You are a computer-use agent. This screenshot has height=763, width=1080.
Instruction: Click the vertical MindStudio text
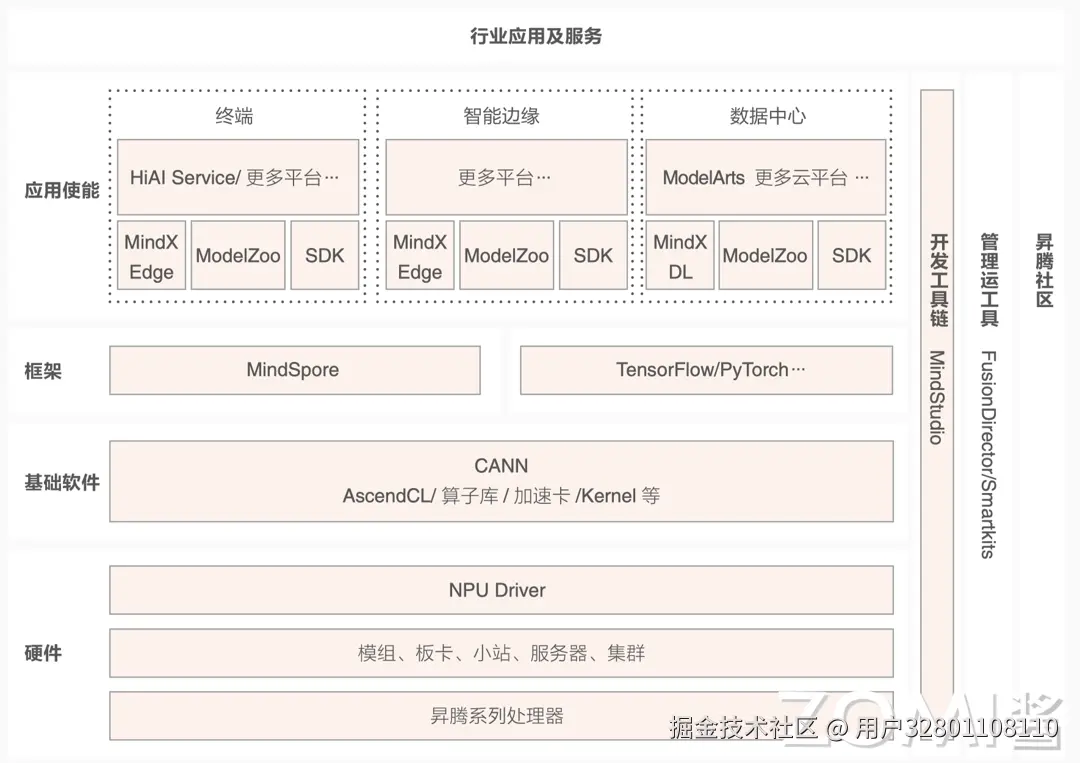pos(937,397)
